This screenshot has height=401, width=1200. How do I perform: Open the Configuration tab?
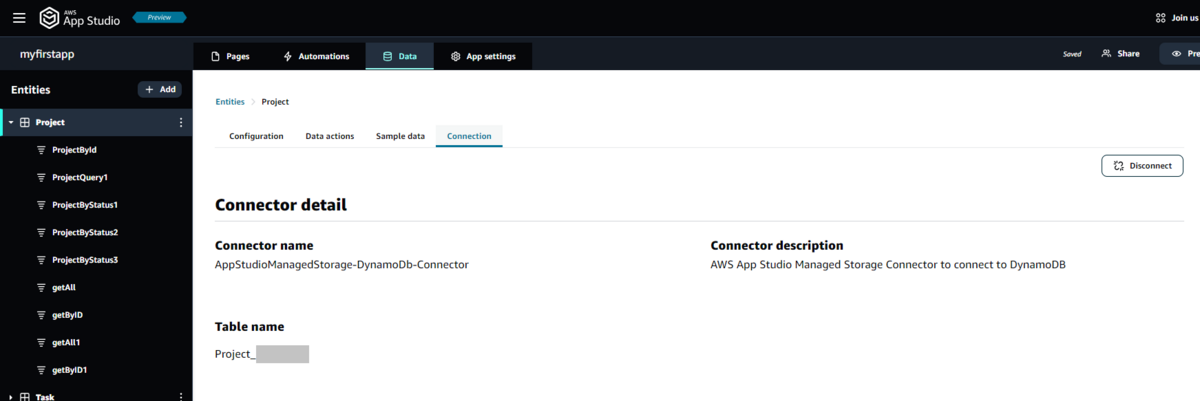click(256, 136)
